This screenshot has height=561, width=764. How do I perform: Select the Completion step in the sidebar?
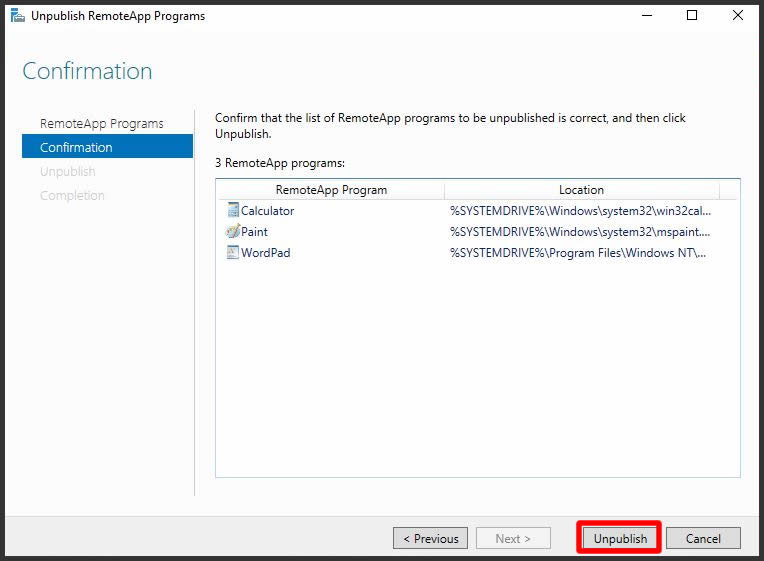72,195
